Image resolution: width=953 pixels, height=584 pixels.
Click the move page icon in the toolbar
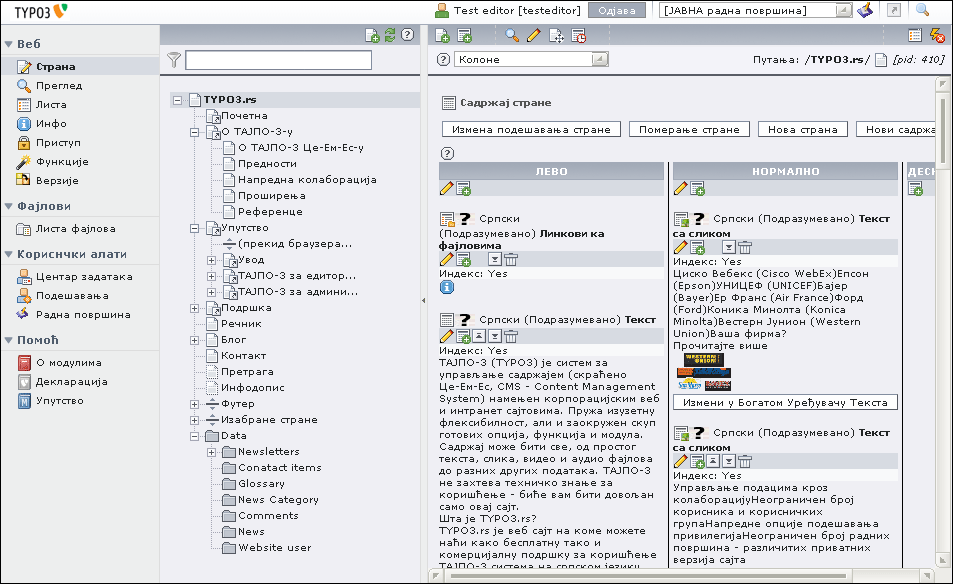point(556,36)
